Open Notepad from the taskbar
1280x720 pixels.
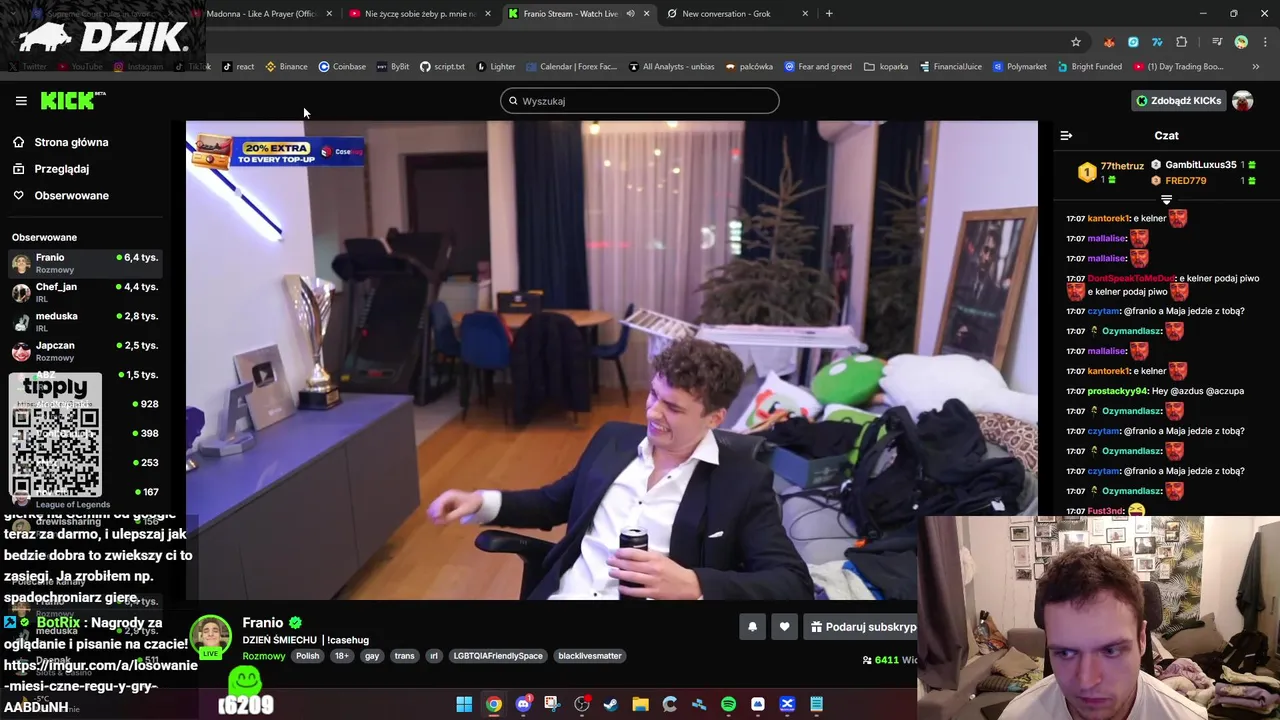coord(816,704)
